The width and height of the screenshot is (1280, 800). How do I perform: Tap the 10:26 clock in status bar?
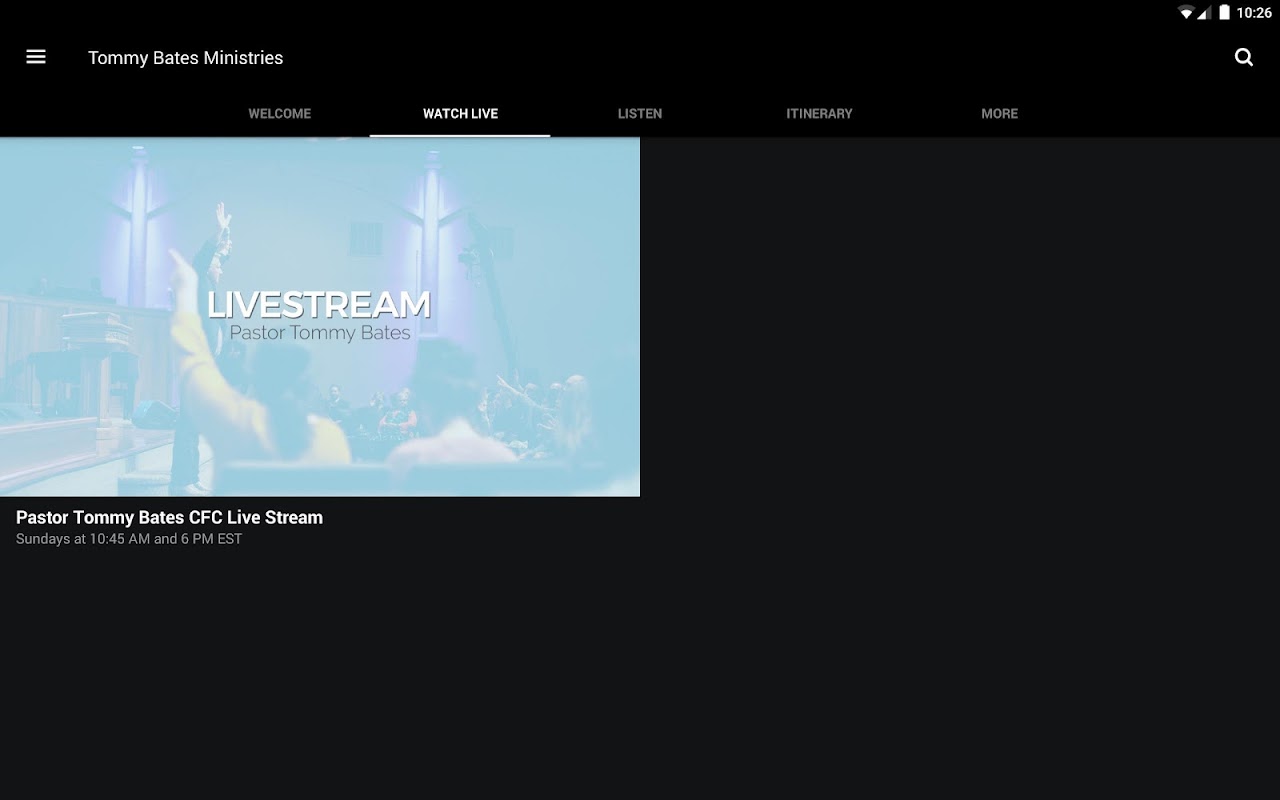[x=1254, y=13]
